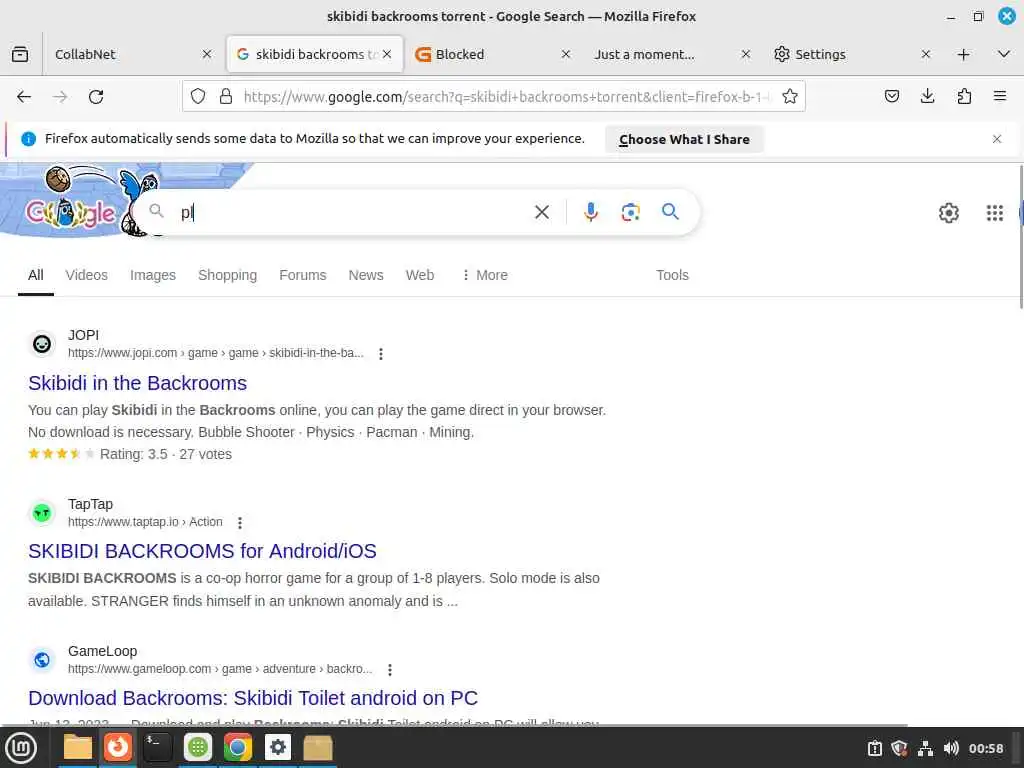1024x768 pixels.
Task: Open the Terminal from the taskbar
Action: [157, 747]
